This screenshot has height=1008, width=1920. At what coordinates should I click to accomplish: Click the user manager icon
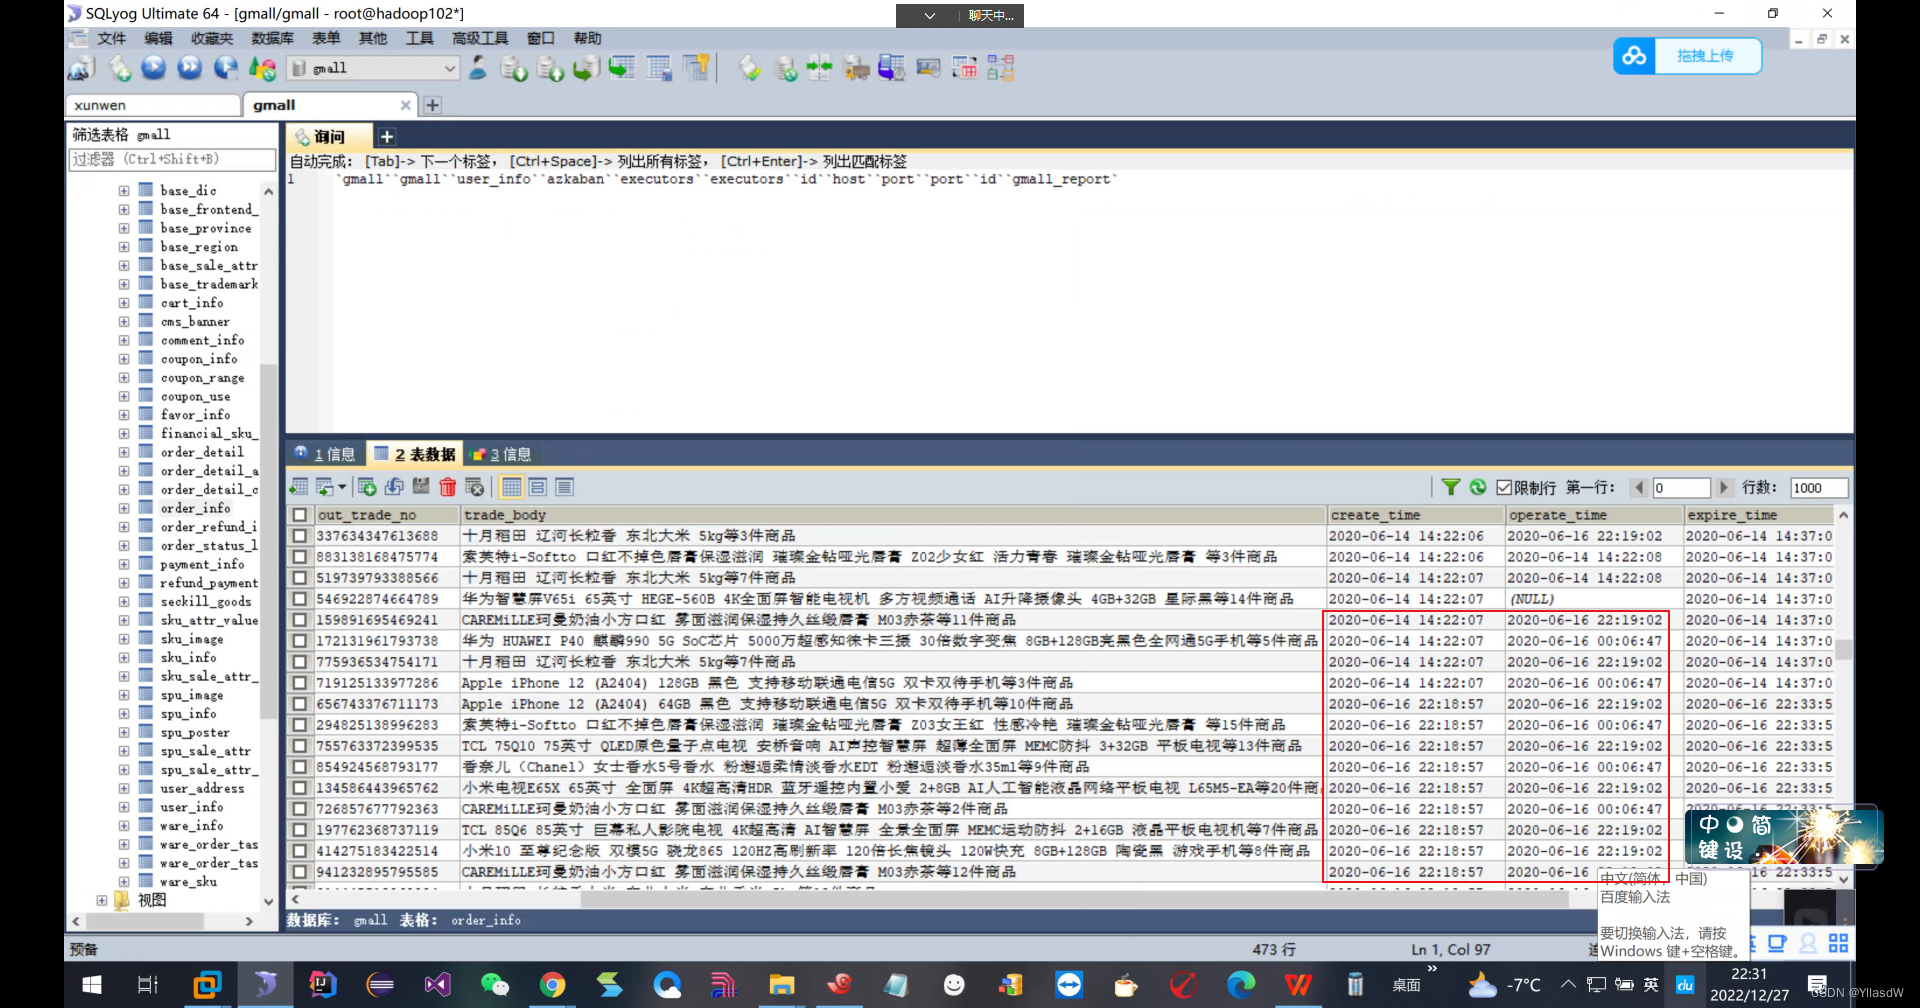point(478,68)
